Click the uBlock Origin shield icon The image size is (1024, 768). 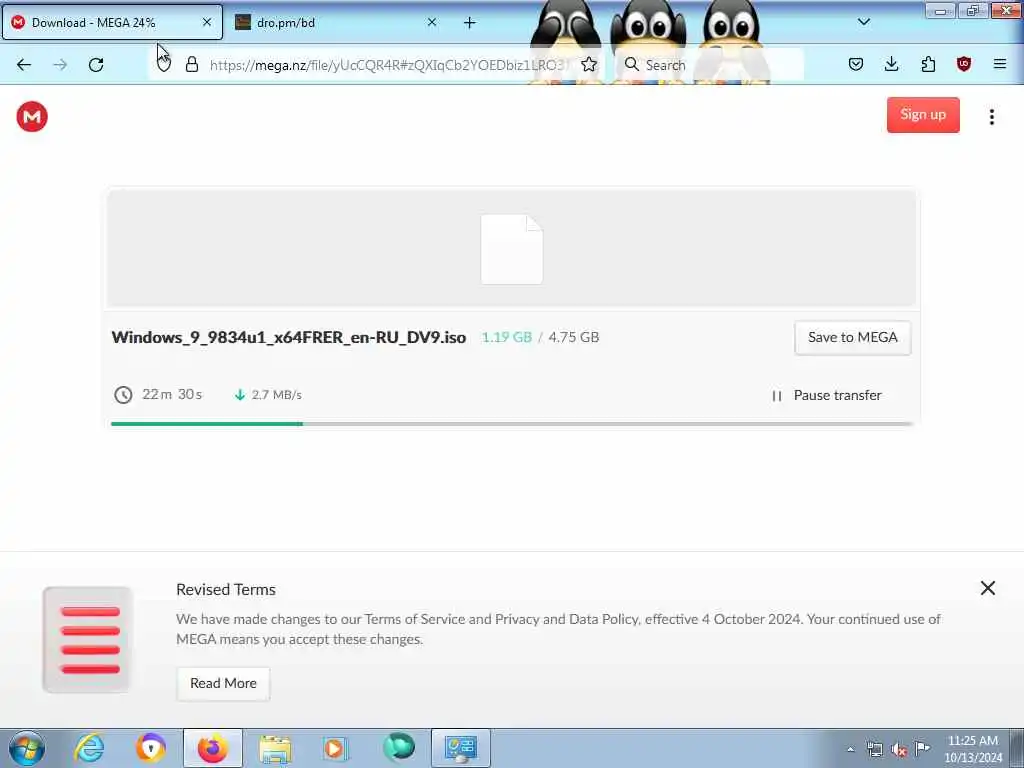click(x=964, y=64)
